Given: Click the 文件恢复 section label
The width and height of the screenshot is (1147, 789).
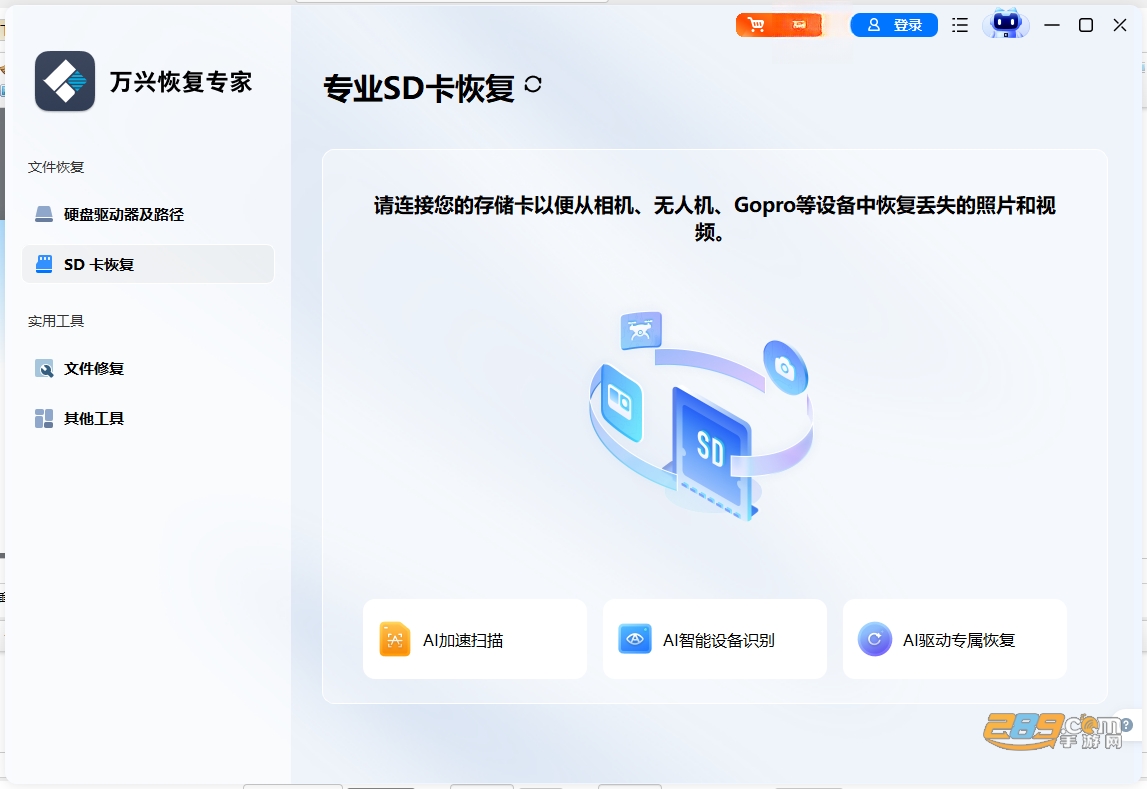Looking at the screenshot, I should 56,167.
